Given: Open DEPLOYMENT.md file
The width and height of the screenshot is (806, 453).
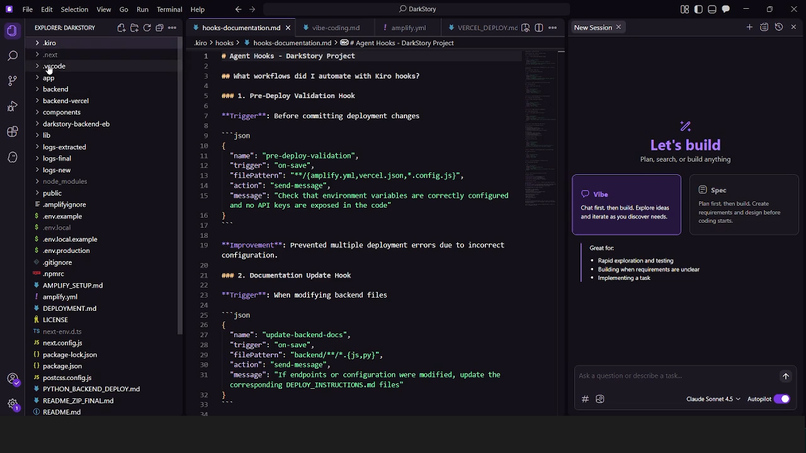Looking at the screenshot, I should (103, 309).
